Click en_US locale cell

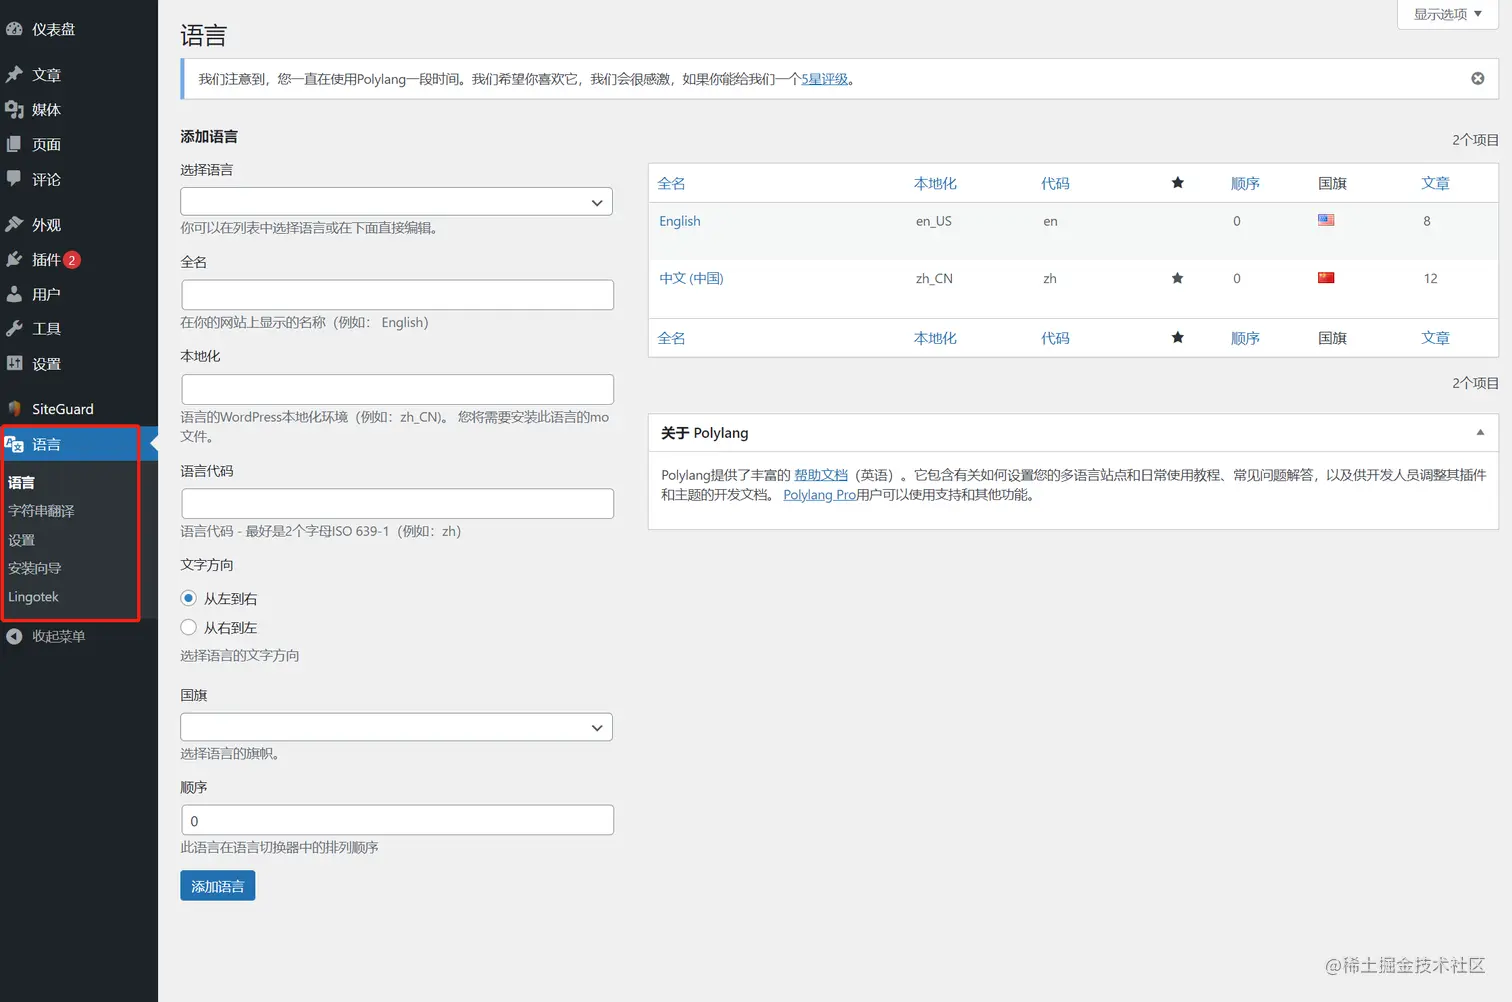934,221
